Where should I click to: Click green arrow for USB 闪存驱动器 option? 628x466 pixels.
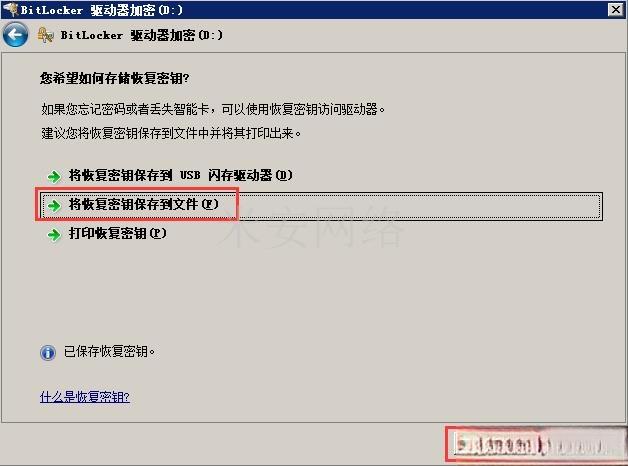tap(54, 176)
